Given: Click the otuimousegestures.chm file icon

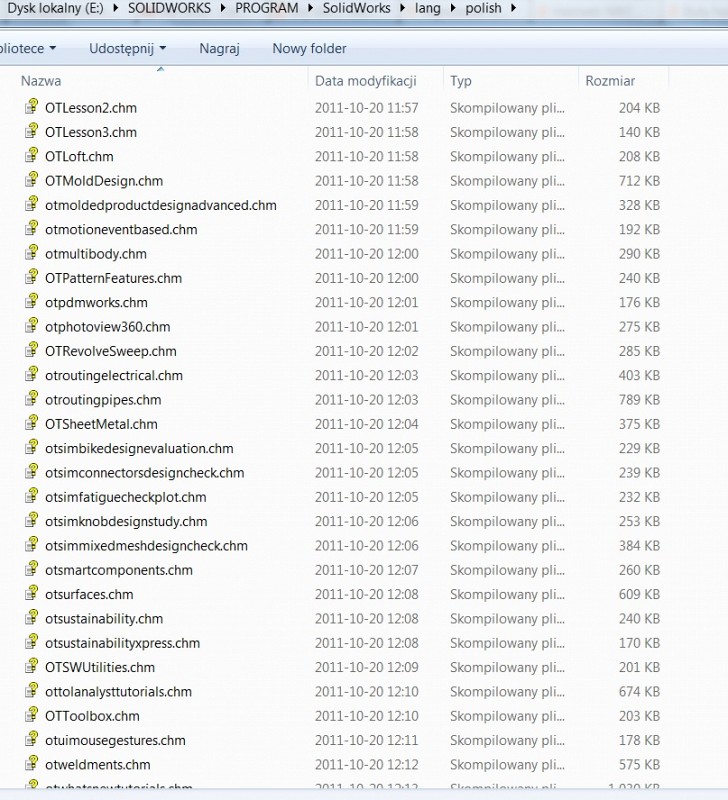Looking at the screenshot, I should click(x=32, y=739).
